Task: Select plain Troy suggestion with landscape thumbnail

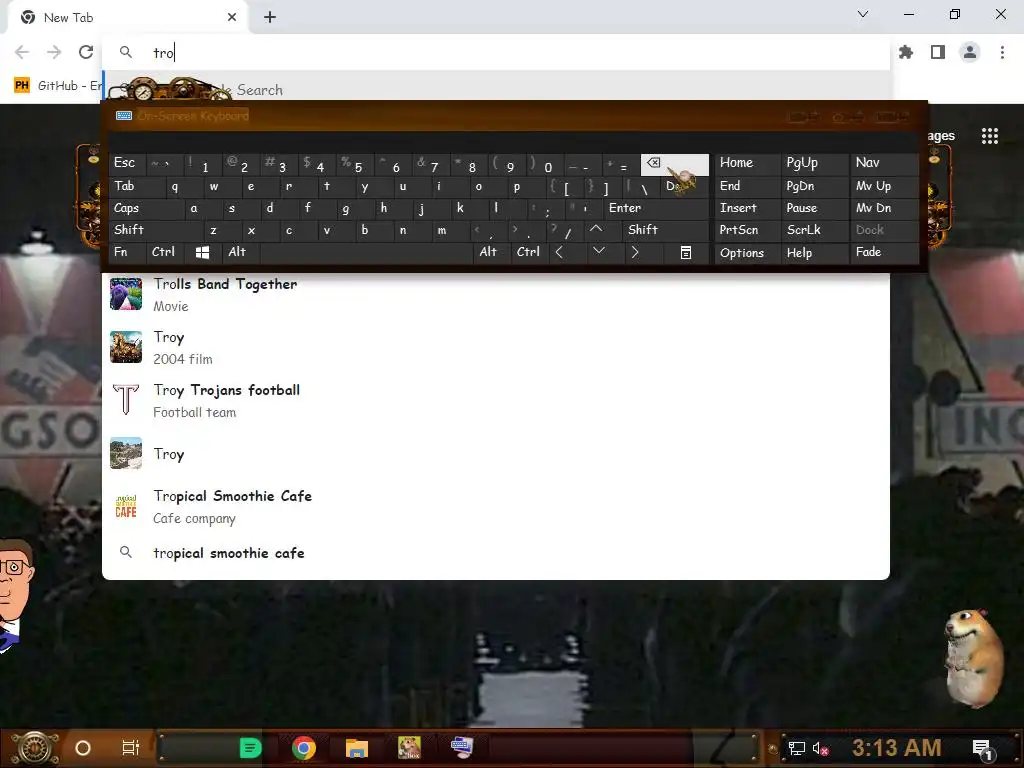Action: click(496, 454)
